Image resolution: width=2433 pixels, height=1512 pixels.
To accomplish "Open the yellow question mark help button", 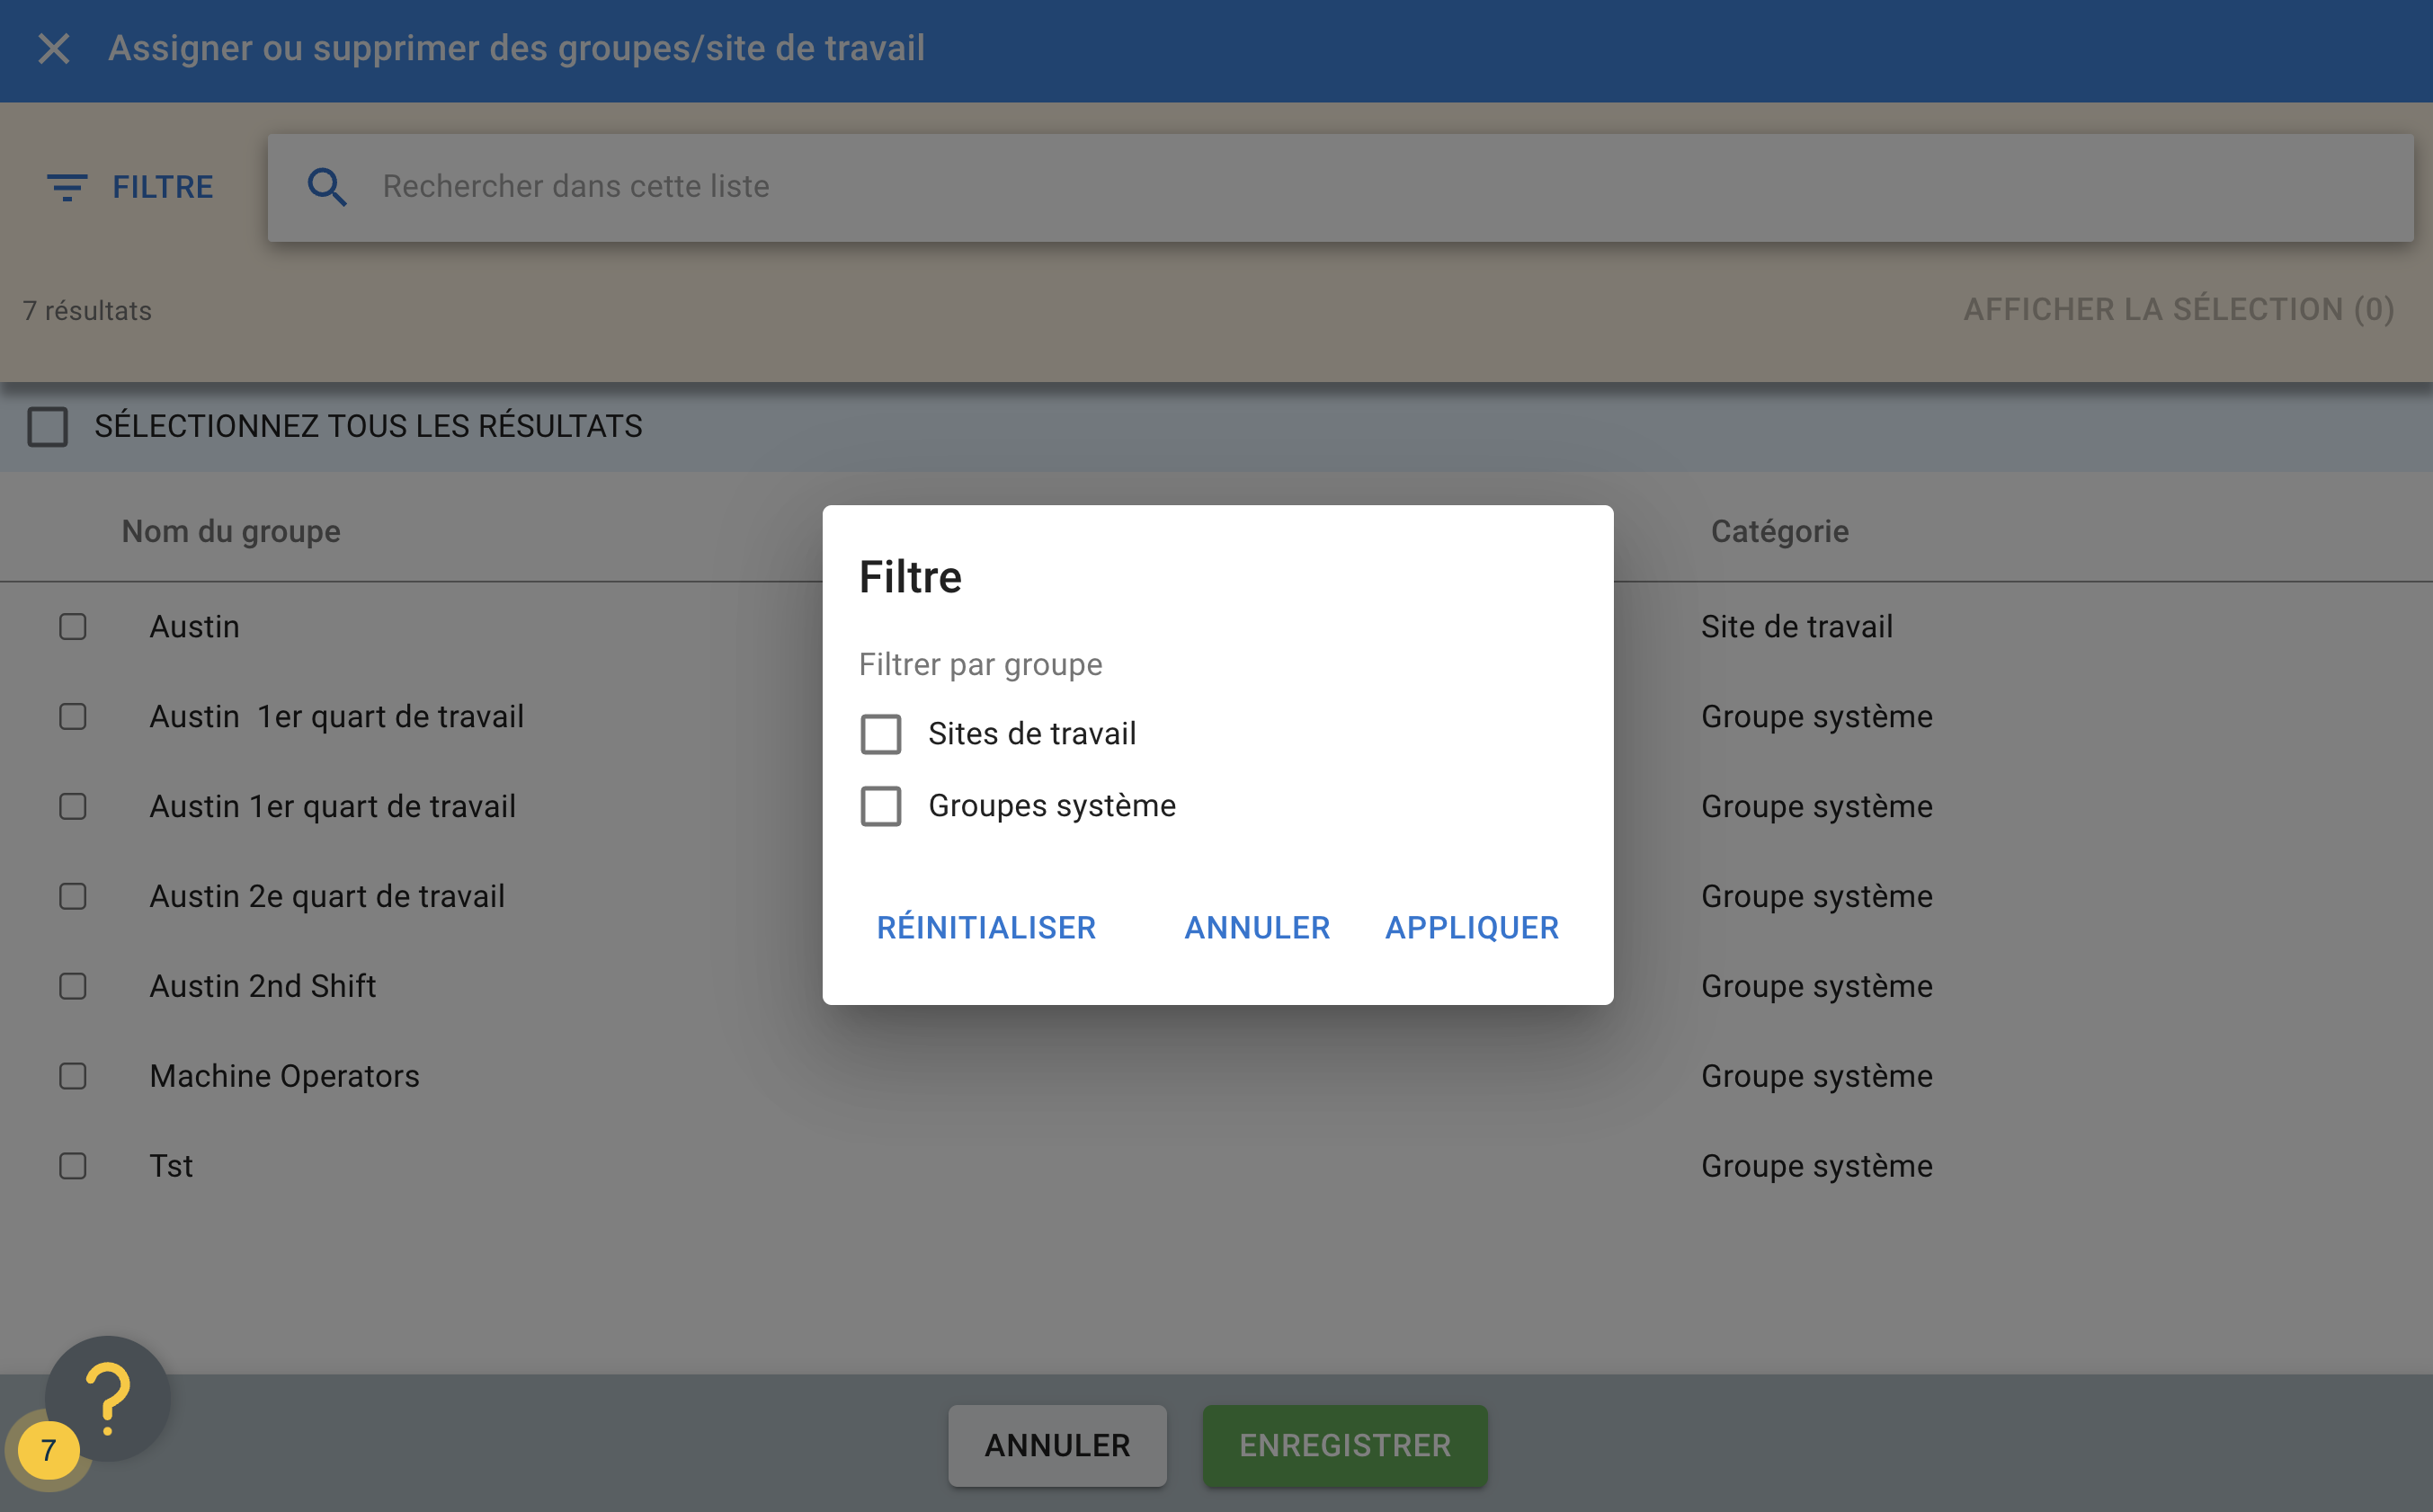I will (108, 1397).
